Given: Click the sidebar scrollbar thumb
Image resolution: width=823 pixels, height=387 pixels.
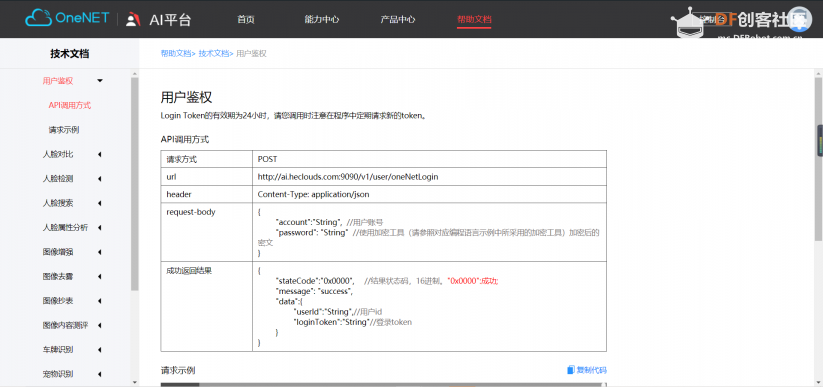Looking at the screenshot, I should (135, 184).
